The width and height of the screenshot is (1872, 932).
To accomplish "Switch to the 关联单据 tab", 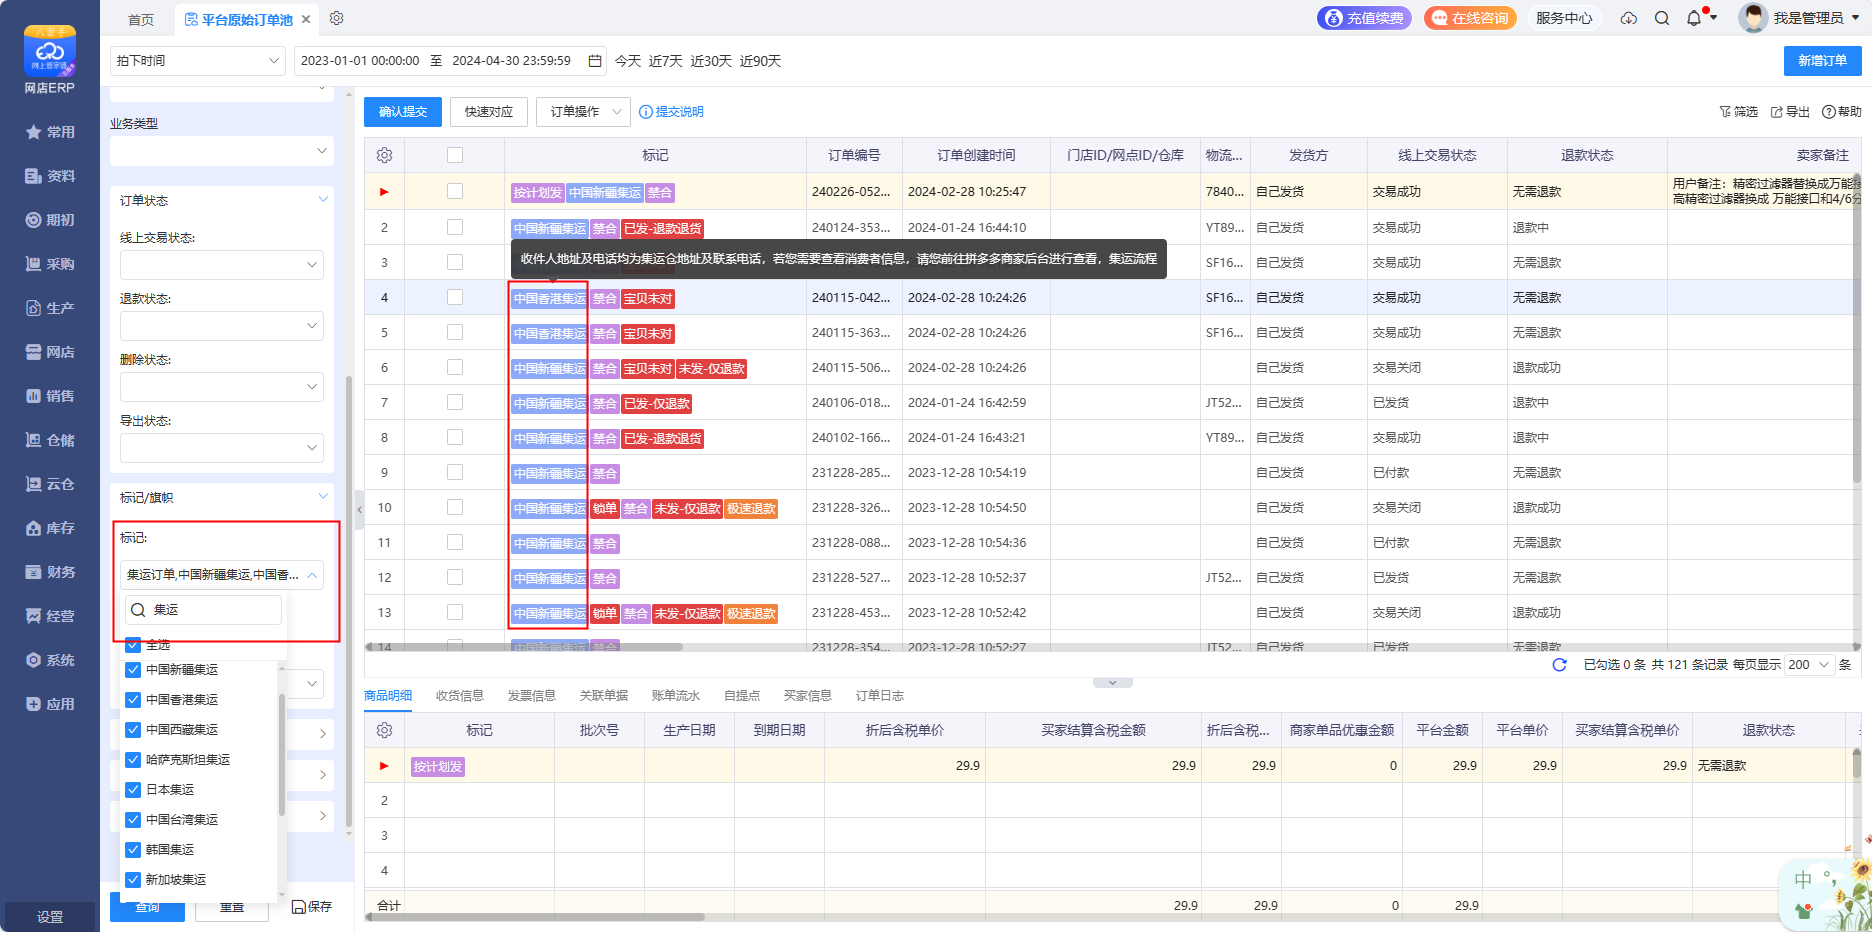I will 604,696.
